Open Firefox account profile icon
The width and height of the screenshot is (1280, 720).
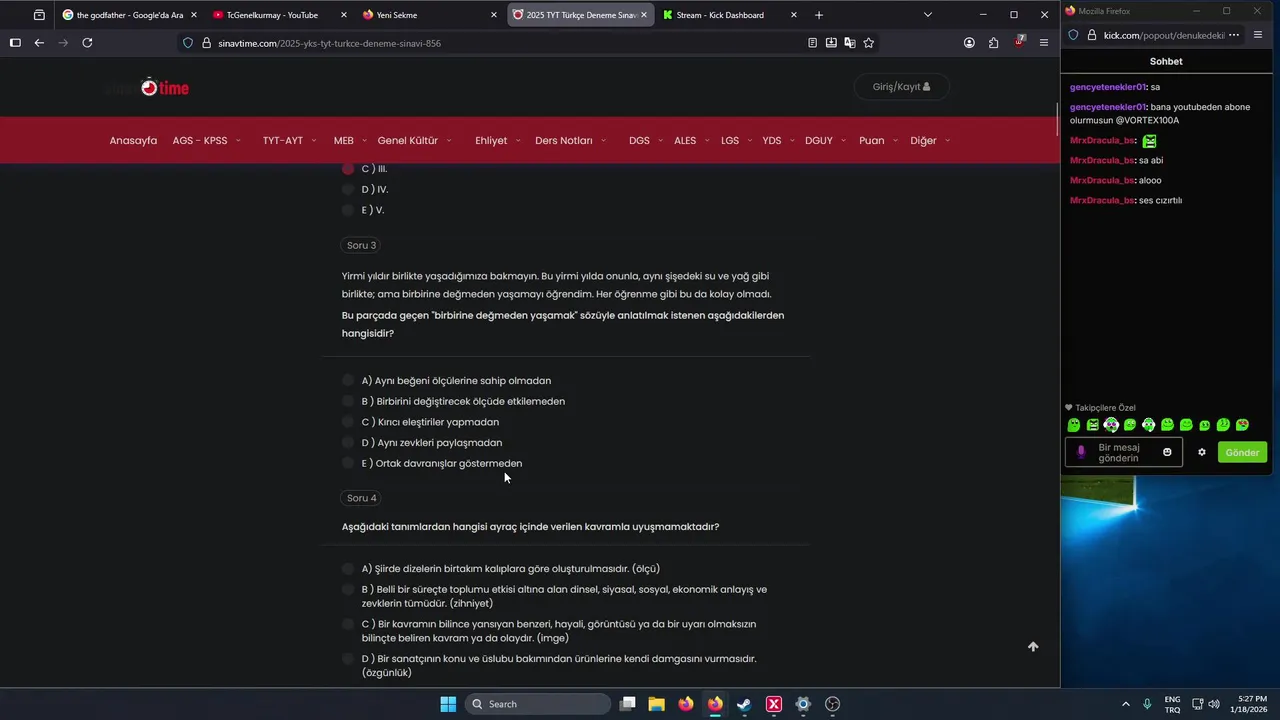click(969, 43)
